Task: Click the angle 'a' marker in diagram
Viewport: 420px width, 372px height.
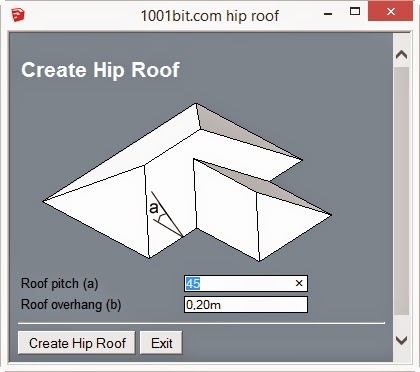Action: click(x=154, y=207)
